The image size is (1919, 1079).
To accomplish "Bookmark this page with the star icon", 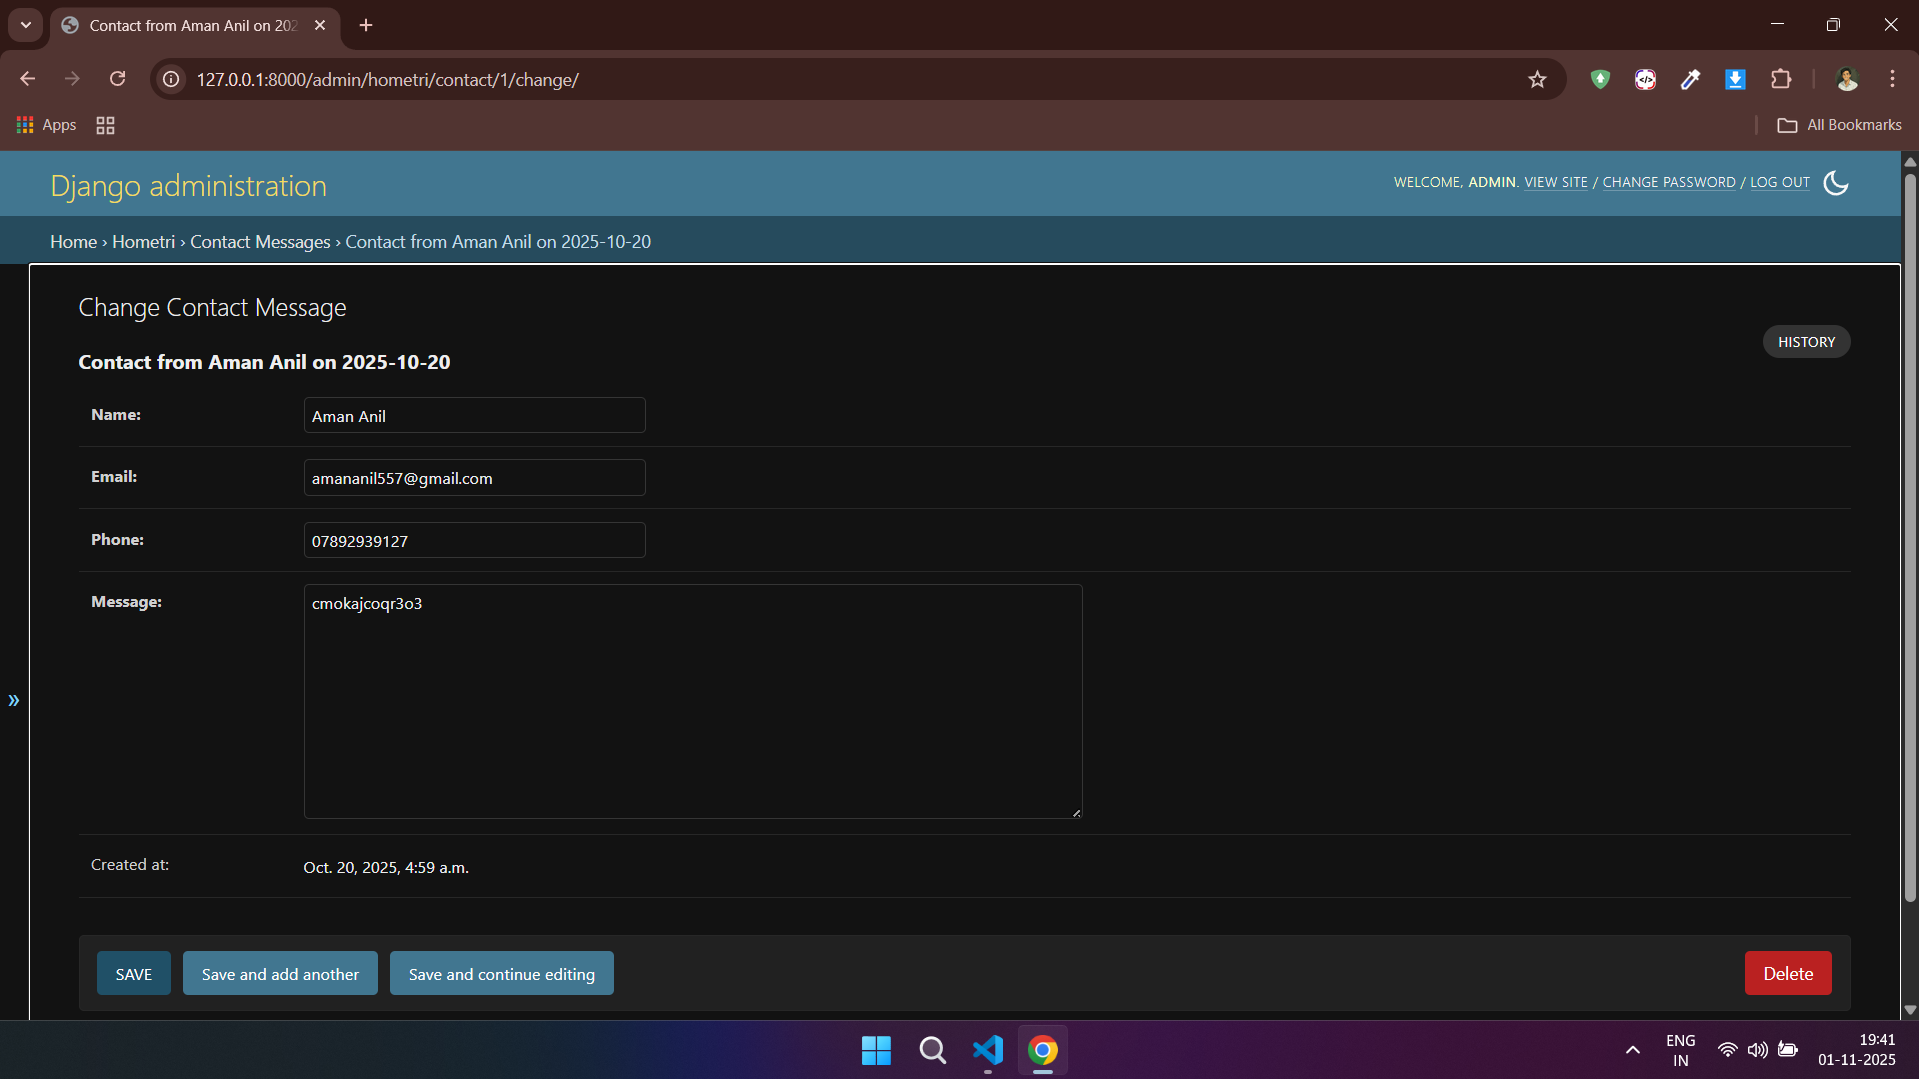I will pyautogui.click(x=1537, y=79).
